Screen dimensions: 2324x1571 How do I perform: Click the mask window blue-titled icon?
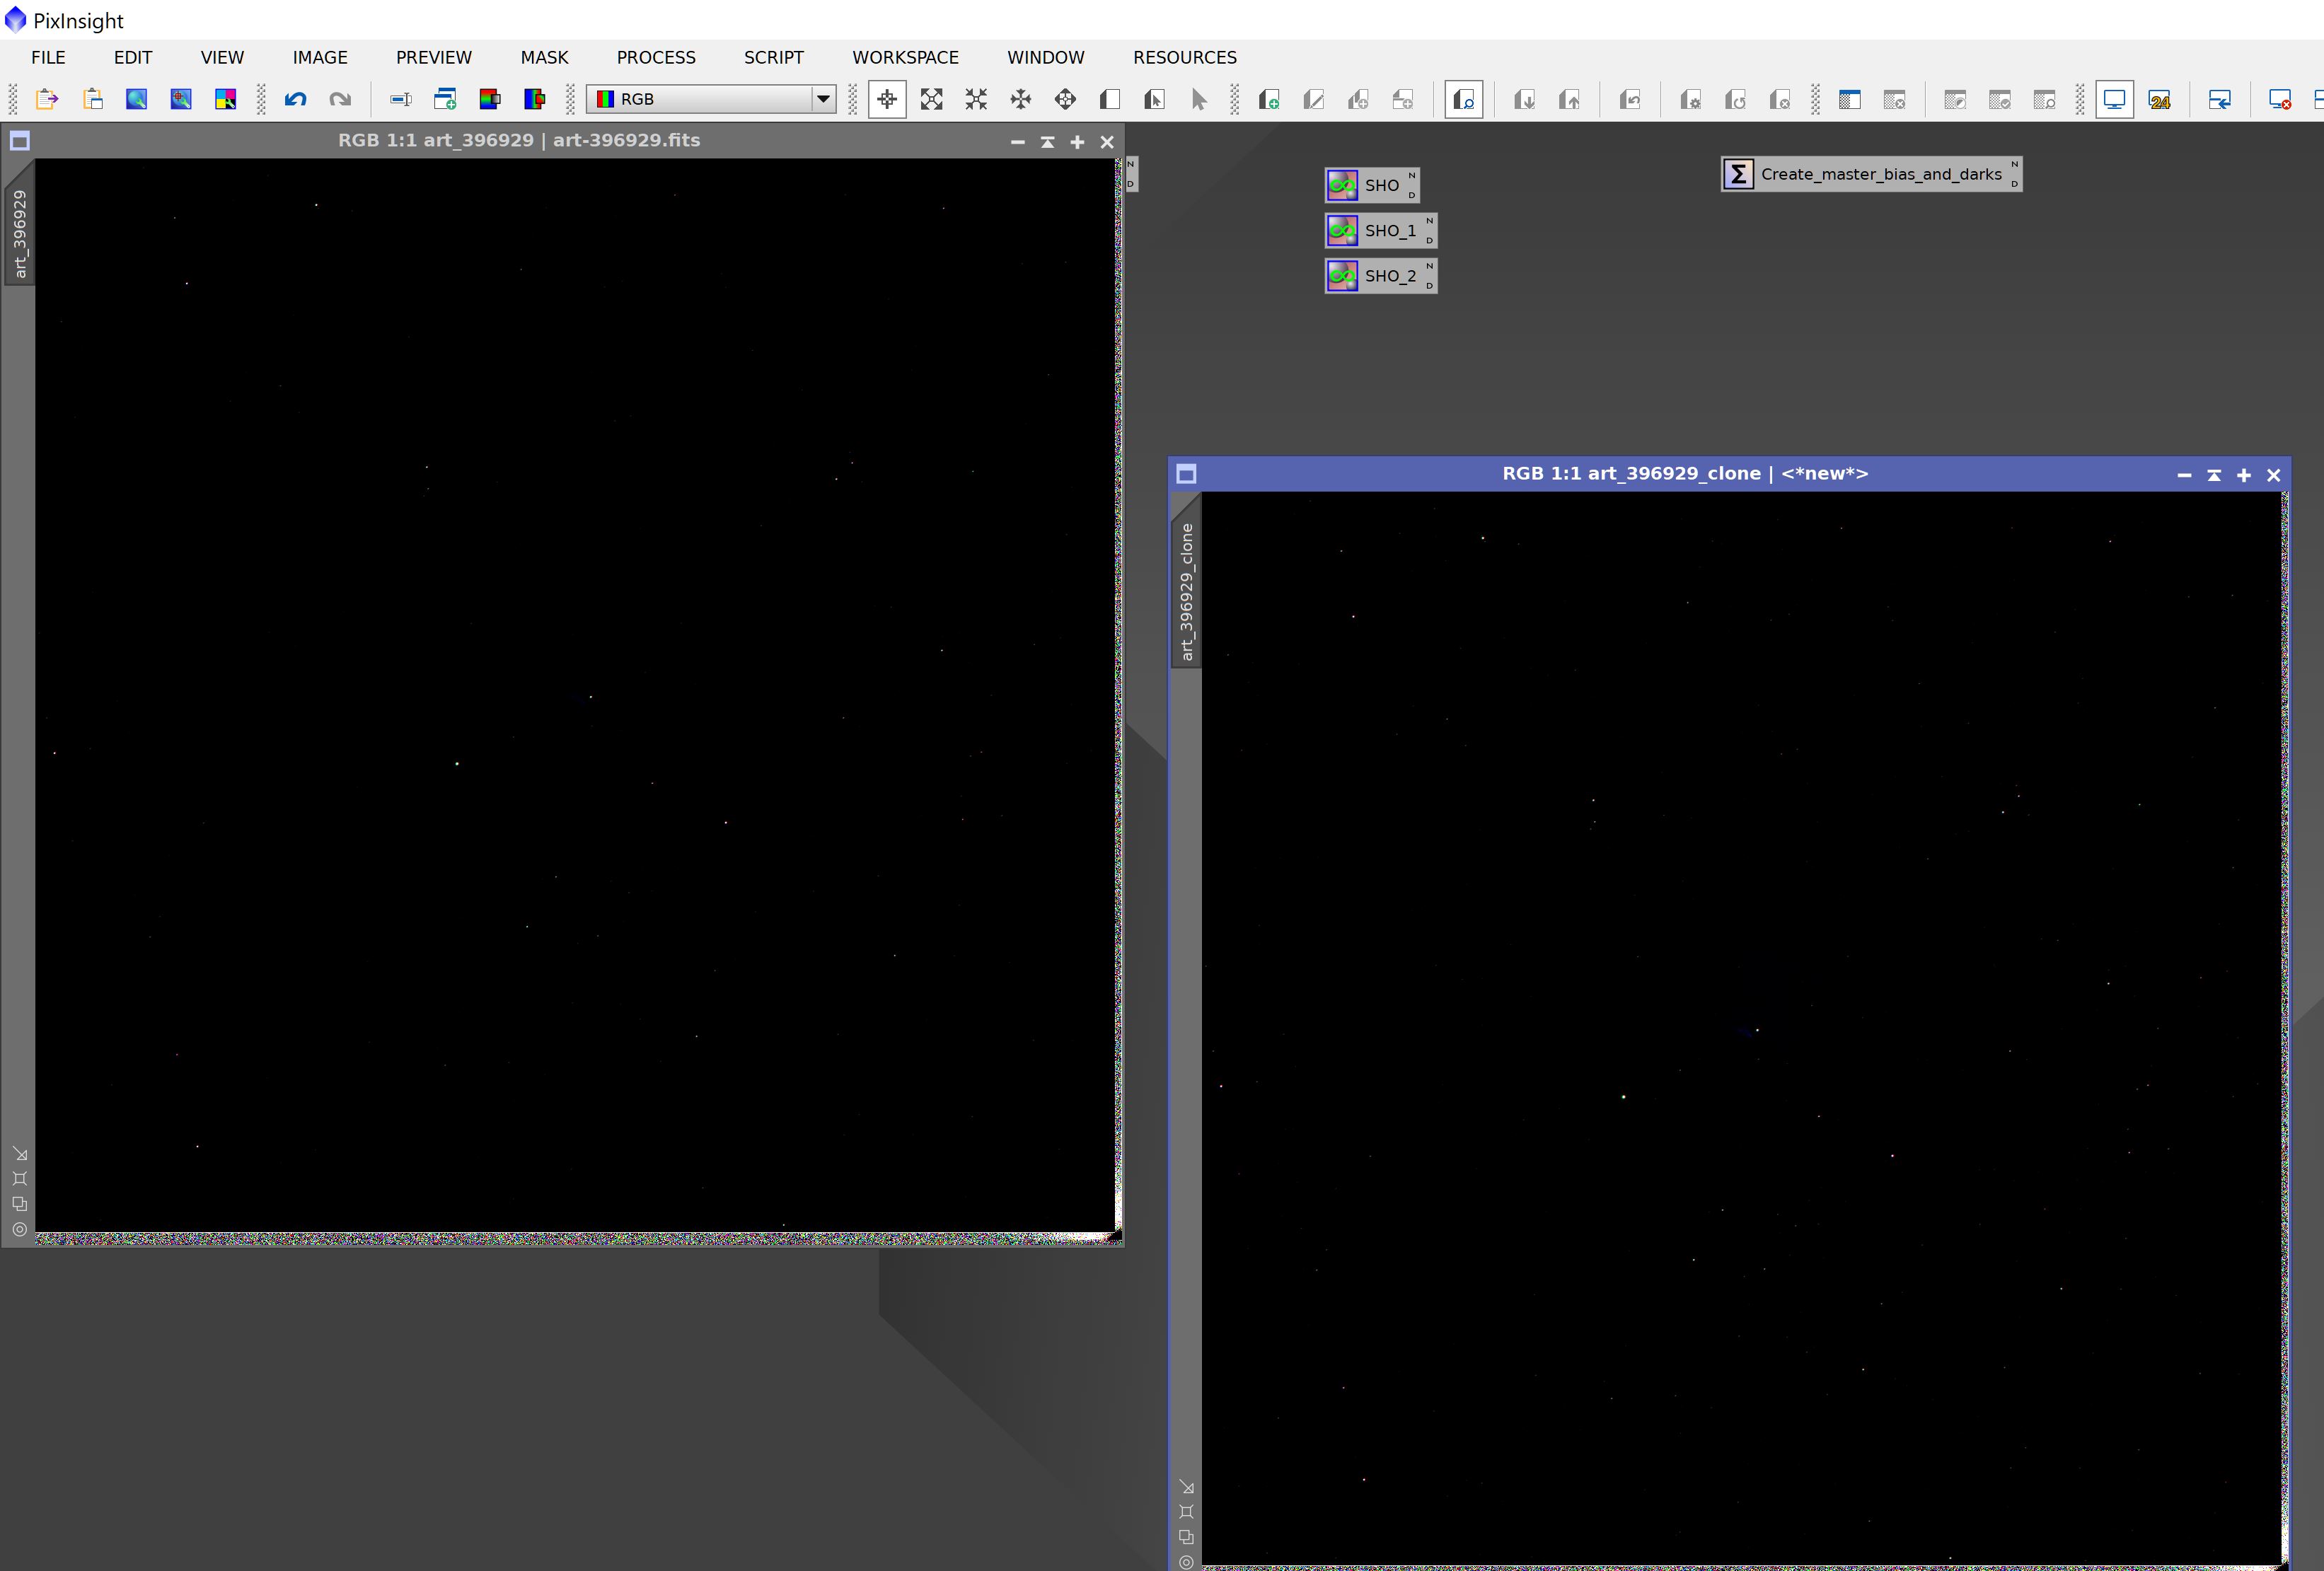tap(1850, 99)
